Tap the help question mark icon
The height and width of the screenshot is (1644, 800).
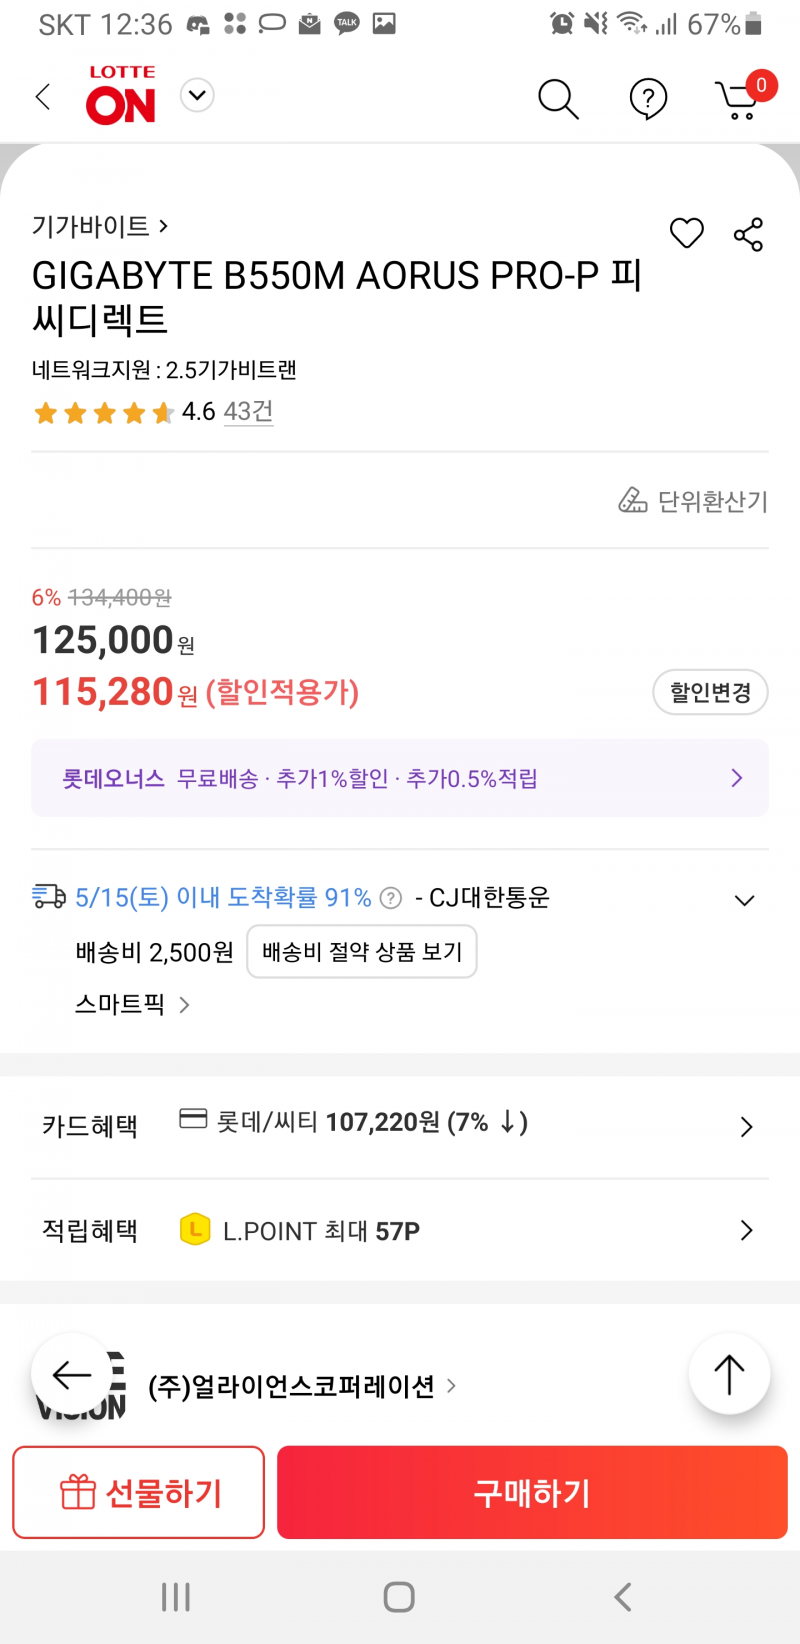point(648,99)
